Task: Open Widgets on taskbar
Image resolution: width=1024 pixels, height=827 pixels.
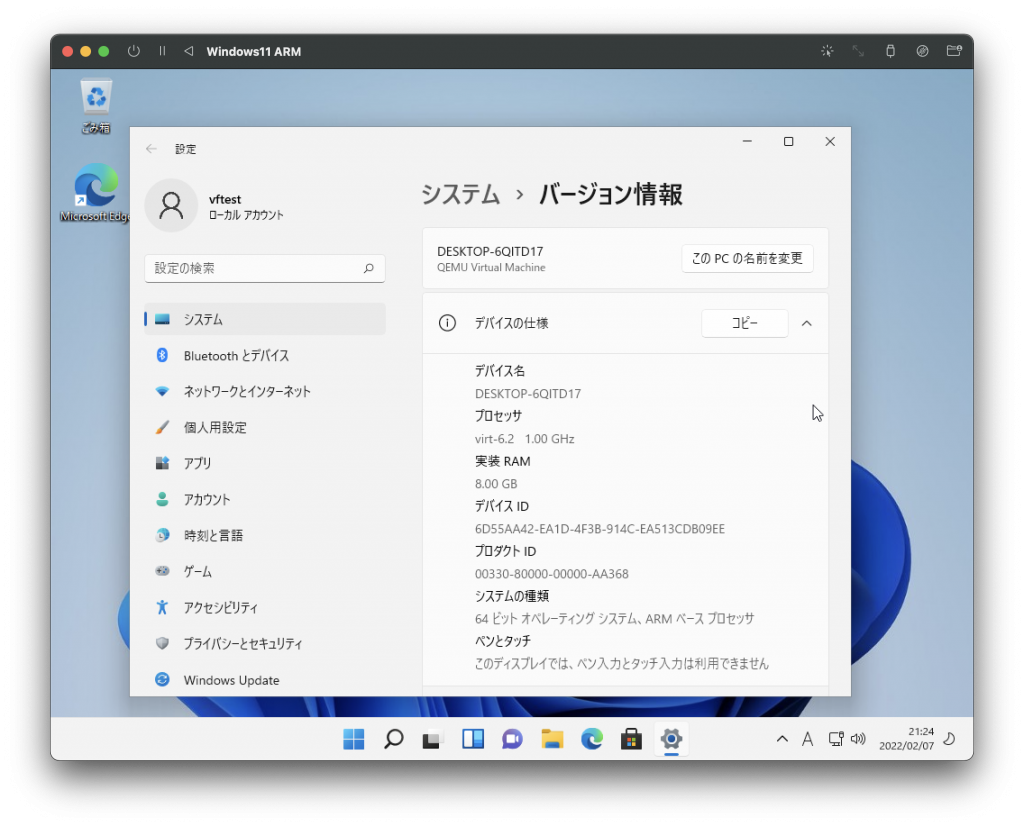Action: point(473,739)
